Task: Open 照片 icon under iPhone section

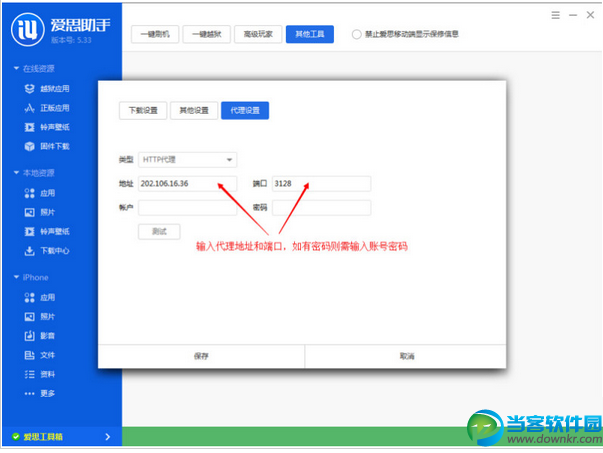Action: [x=30, y=316]
